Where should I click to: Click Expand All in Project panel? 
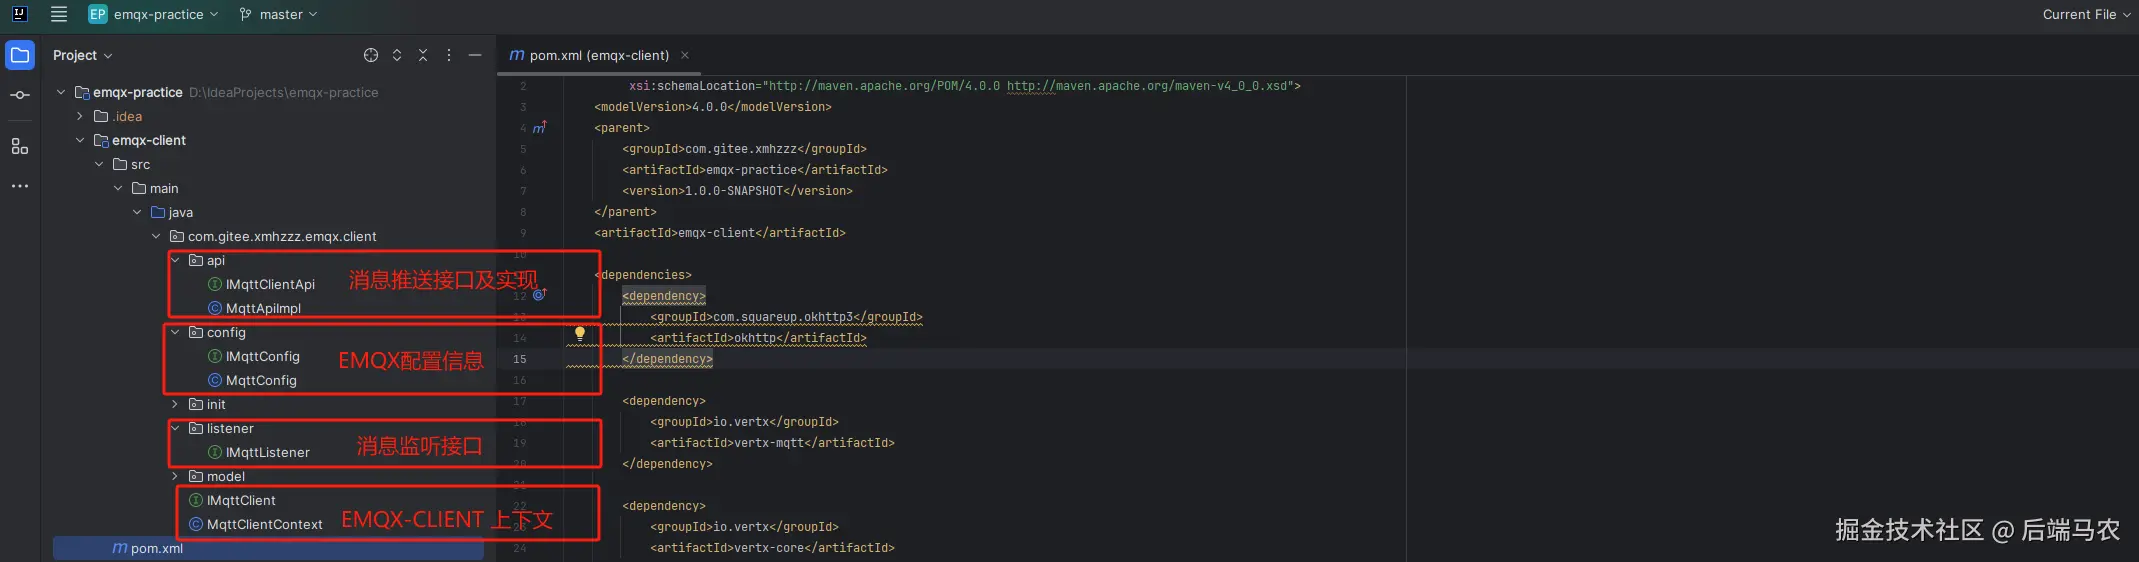(x=397, y=55)
